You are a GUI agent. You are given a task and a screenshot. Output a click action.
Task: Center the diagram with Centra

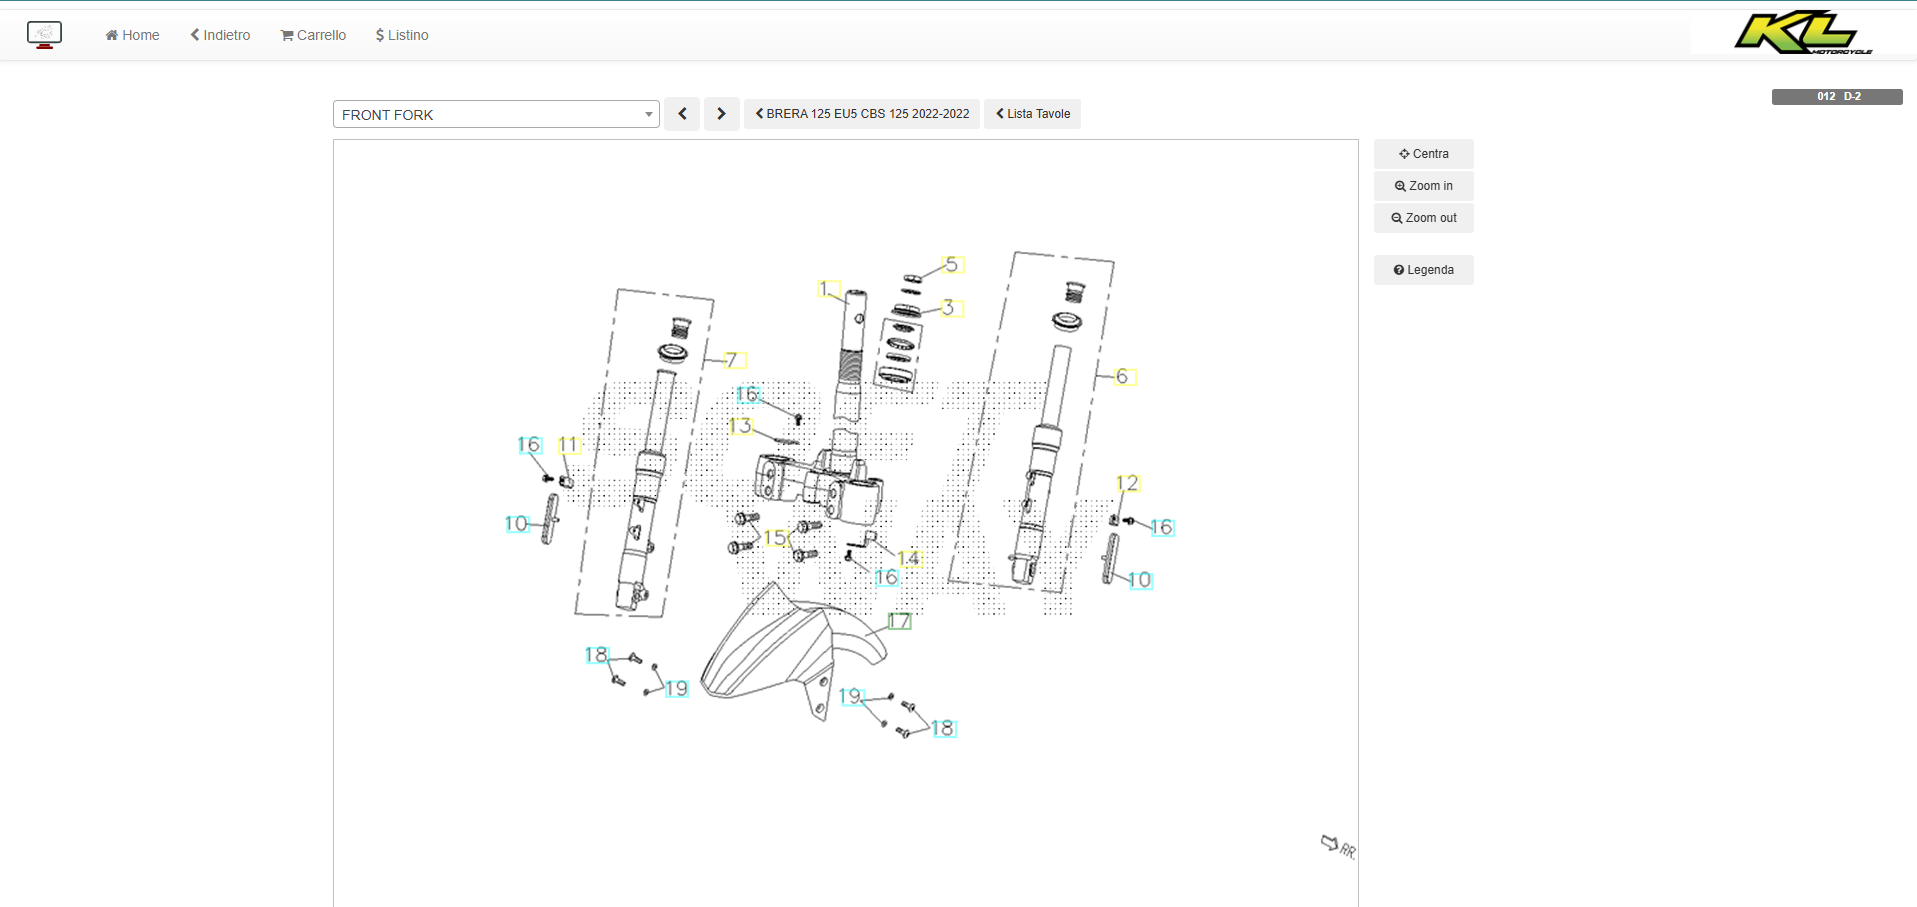(1423, 154)
